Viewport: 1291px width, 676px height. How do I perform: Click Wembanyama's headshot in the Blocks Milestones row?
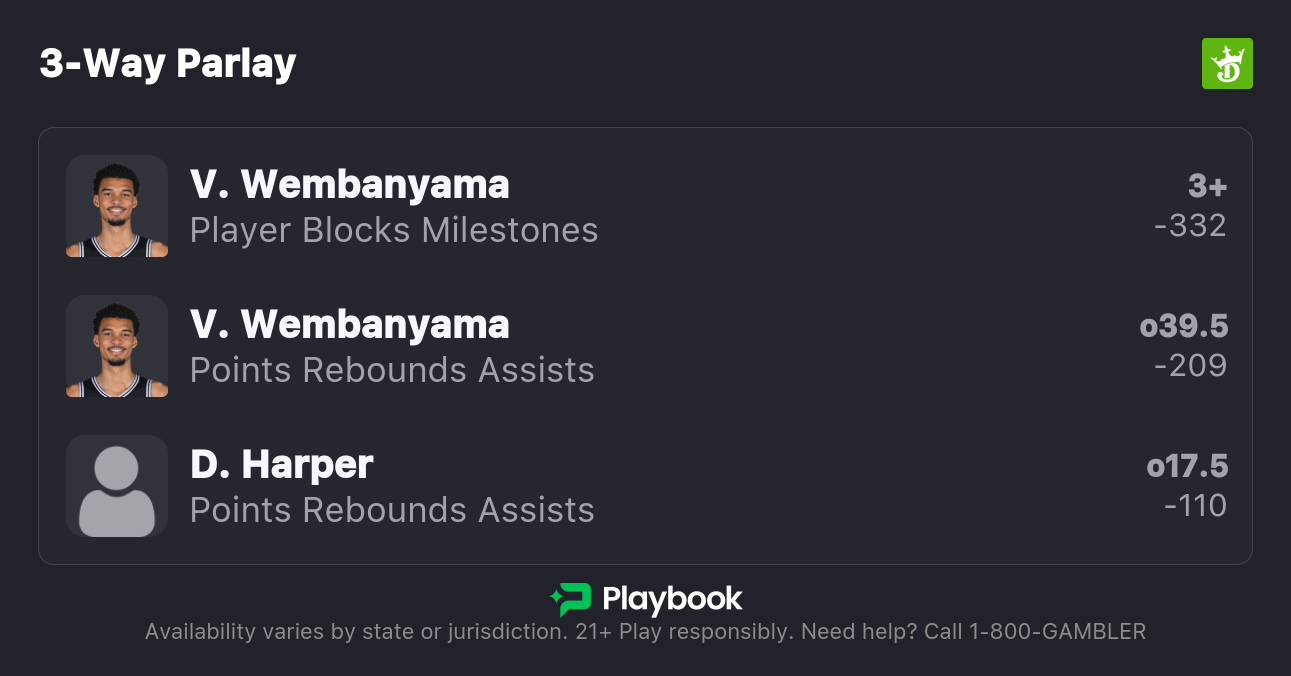coord(117,206)
